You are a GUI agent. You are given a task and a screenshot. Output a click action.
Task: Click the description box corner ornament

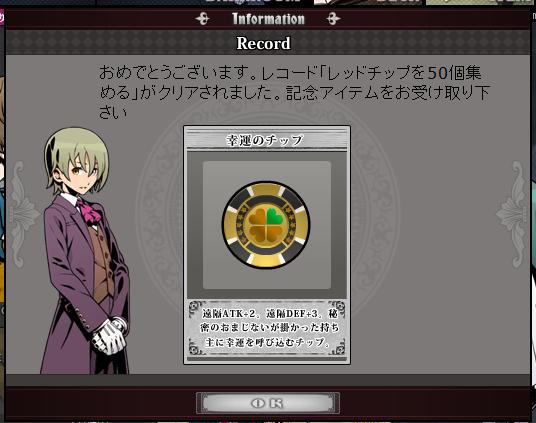coord(197,307)
